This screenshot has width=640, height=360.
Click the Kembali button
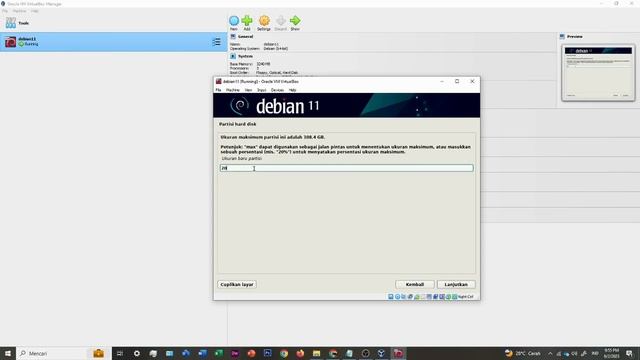(415, 284)
